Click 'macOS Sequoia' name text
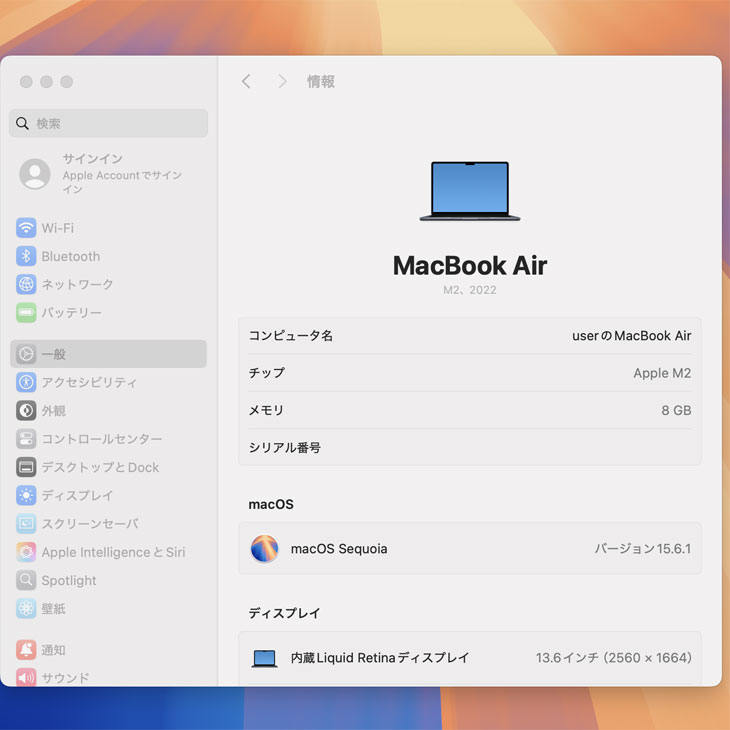This screenshot has height=730, width=730. coord(339,548)
